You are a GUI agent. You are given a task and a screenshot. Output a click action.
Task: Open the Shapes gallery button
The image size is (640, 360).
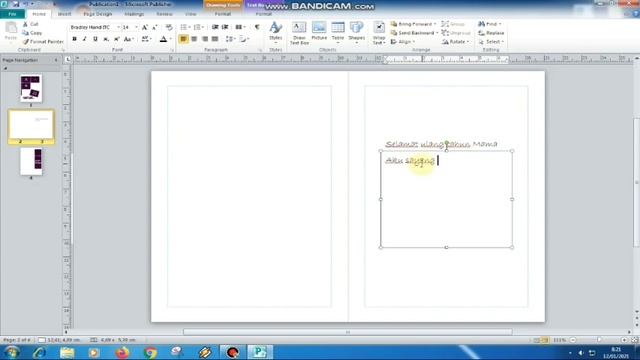(x=356, y=32)
